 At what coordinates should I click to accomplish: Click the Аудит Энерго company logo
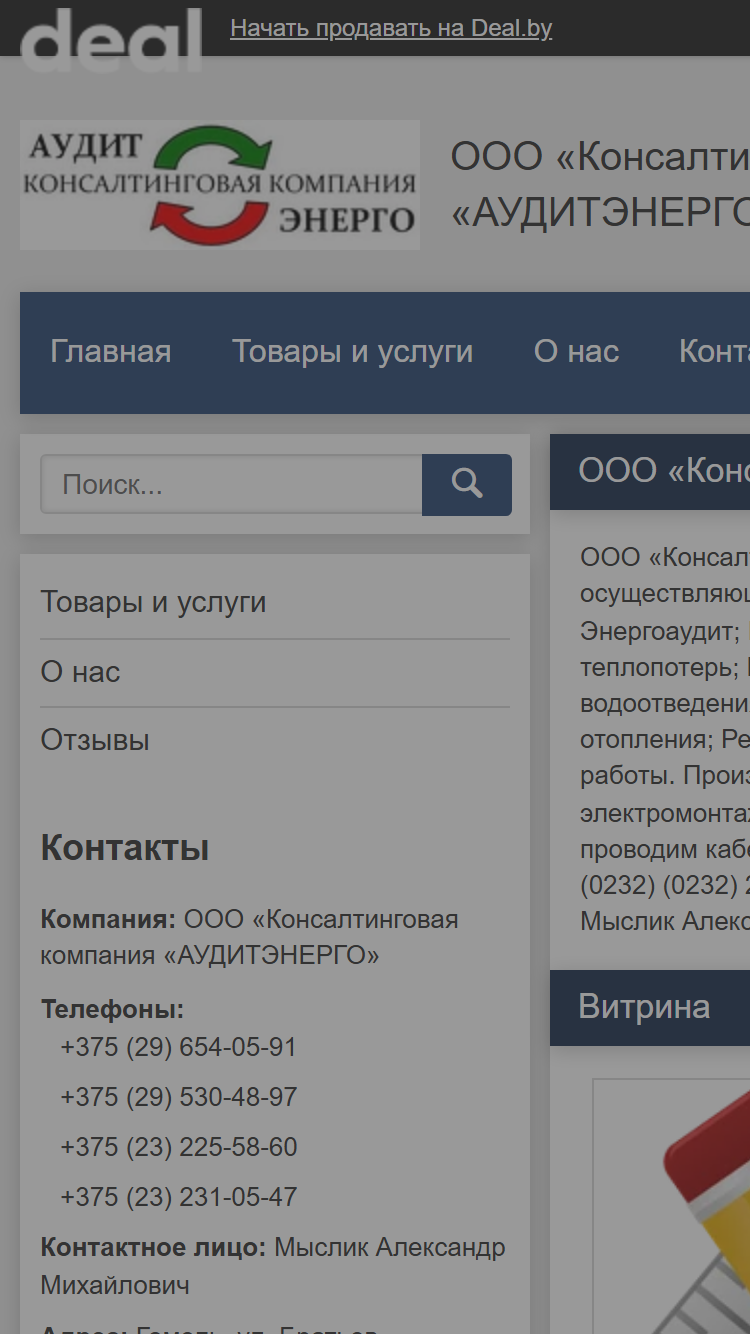tap(220, 185)
